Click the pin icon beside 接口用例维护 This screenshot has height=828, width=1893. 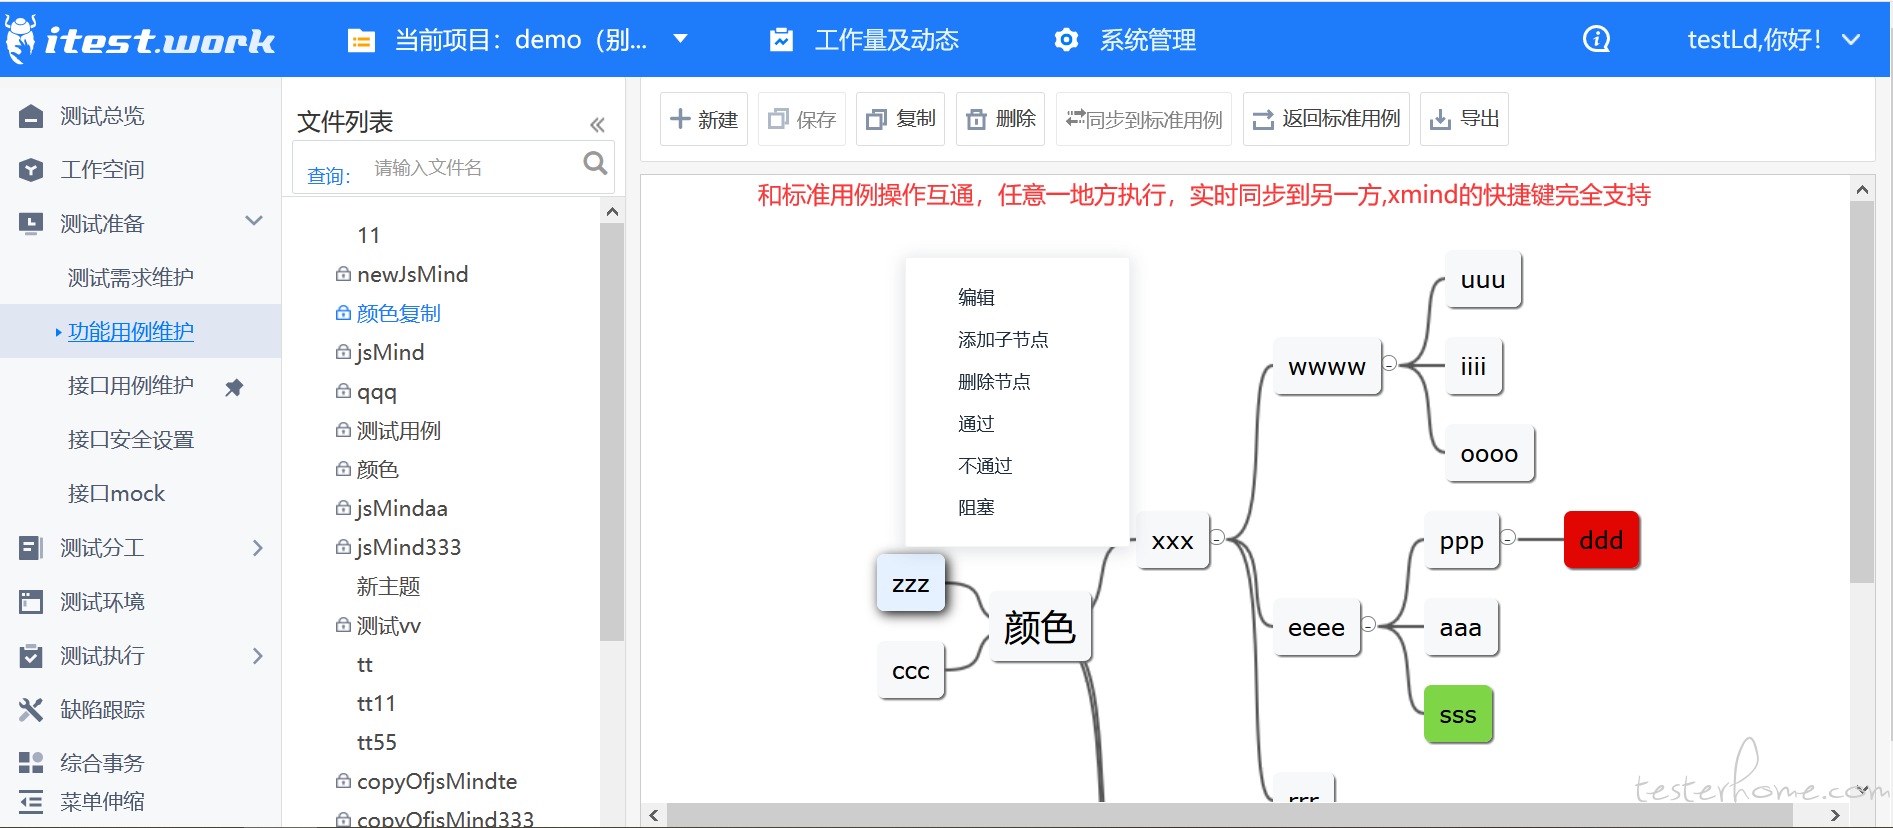click(234, 387)
